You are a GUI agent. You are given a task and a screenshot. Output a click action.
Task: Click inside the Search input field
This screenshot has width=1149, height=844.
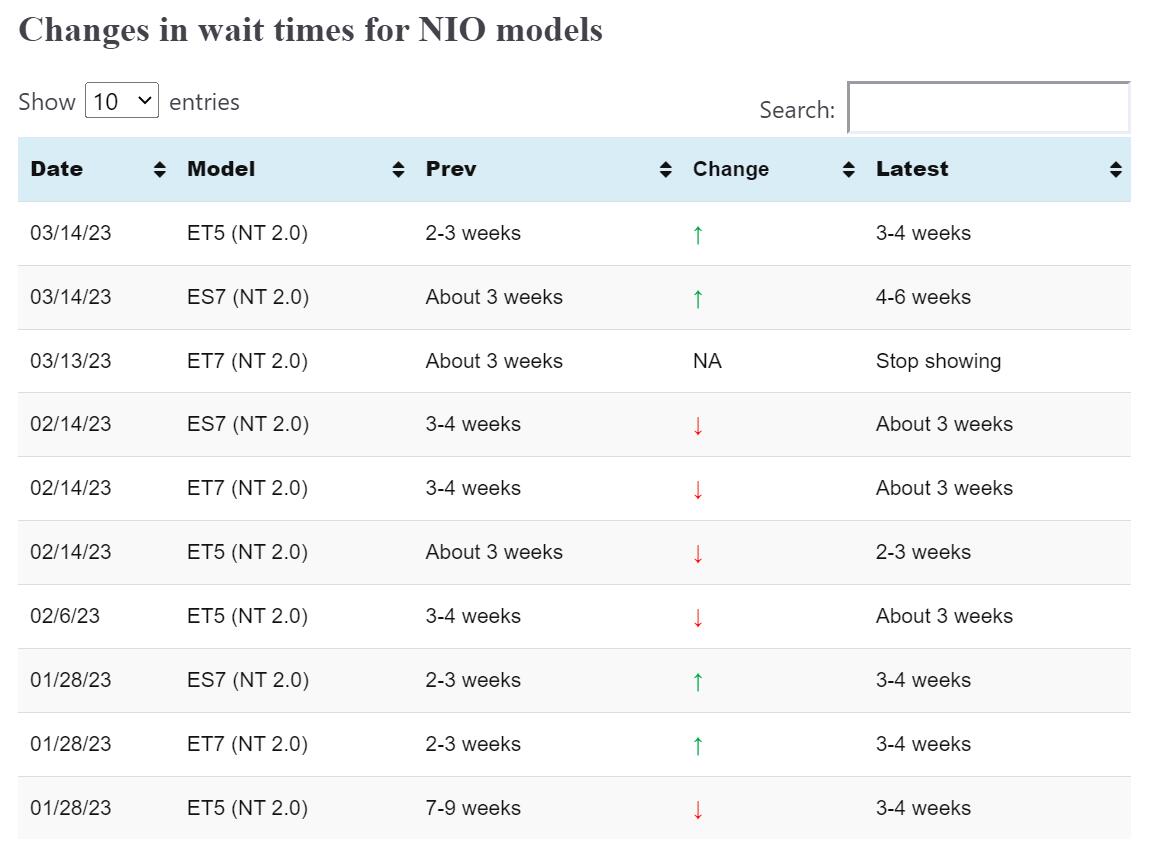point(988,108)
